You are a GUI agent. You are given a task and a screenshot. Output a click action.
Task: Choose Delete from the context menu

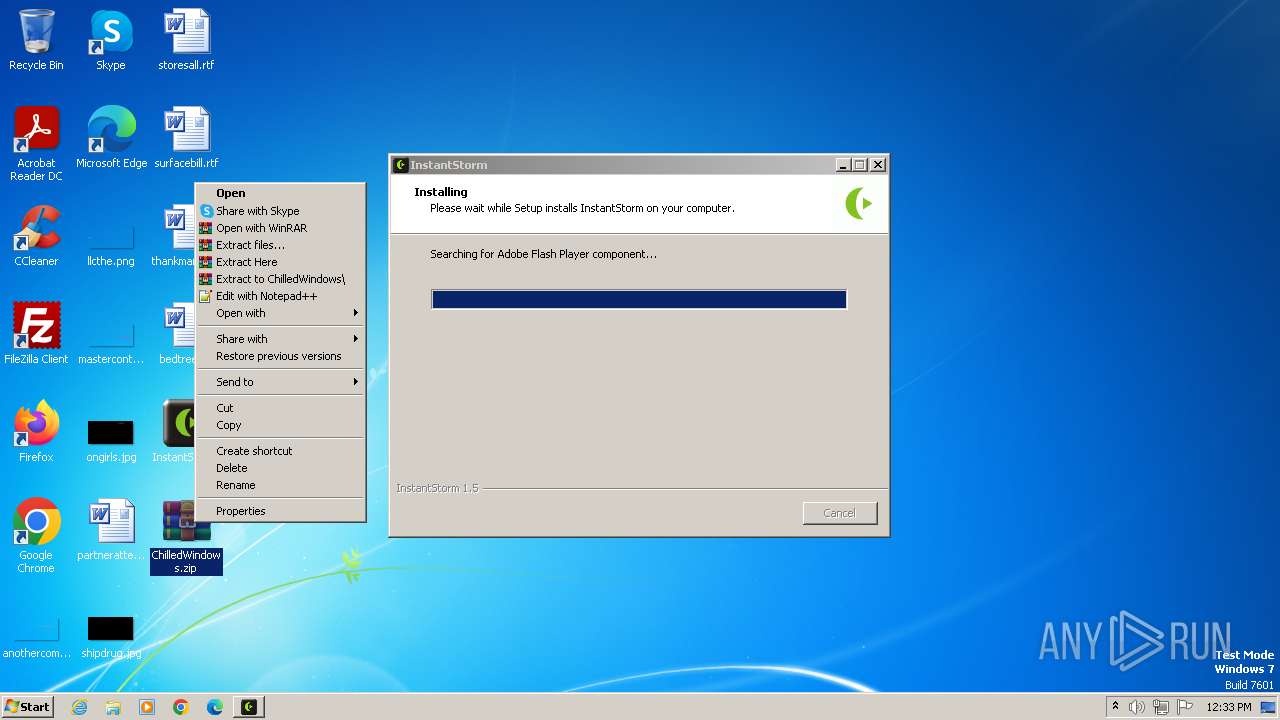[x=280, y=468]
